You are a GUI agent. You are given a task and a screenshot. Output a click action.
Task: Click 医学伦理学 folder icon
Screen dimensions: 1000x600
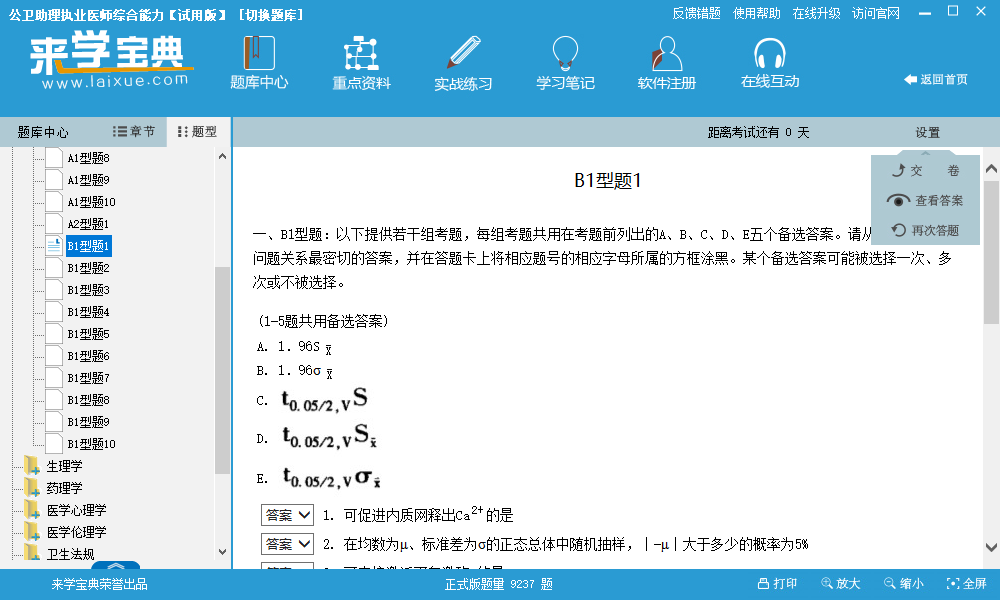tap(32, 532)
